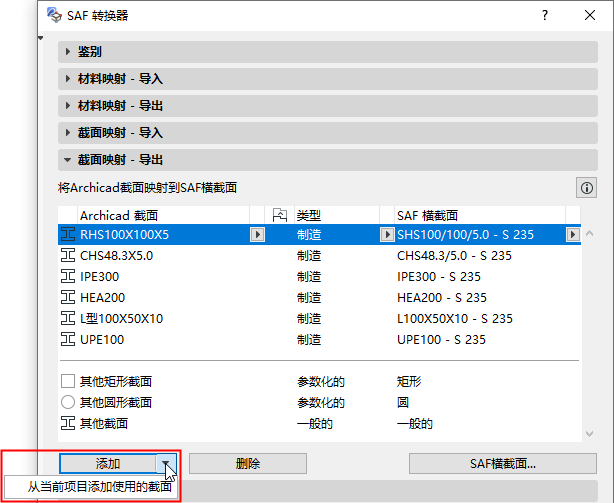Click SAF value UPE100 - S 235
Image resolution: width=614 pixels, height=503 pixels.
point(441,339)
